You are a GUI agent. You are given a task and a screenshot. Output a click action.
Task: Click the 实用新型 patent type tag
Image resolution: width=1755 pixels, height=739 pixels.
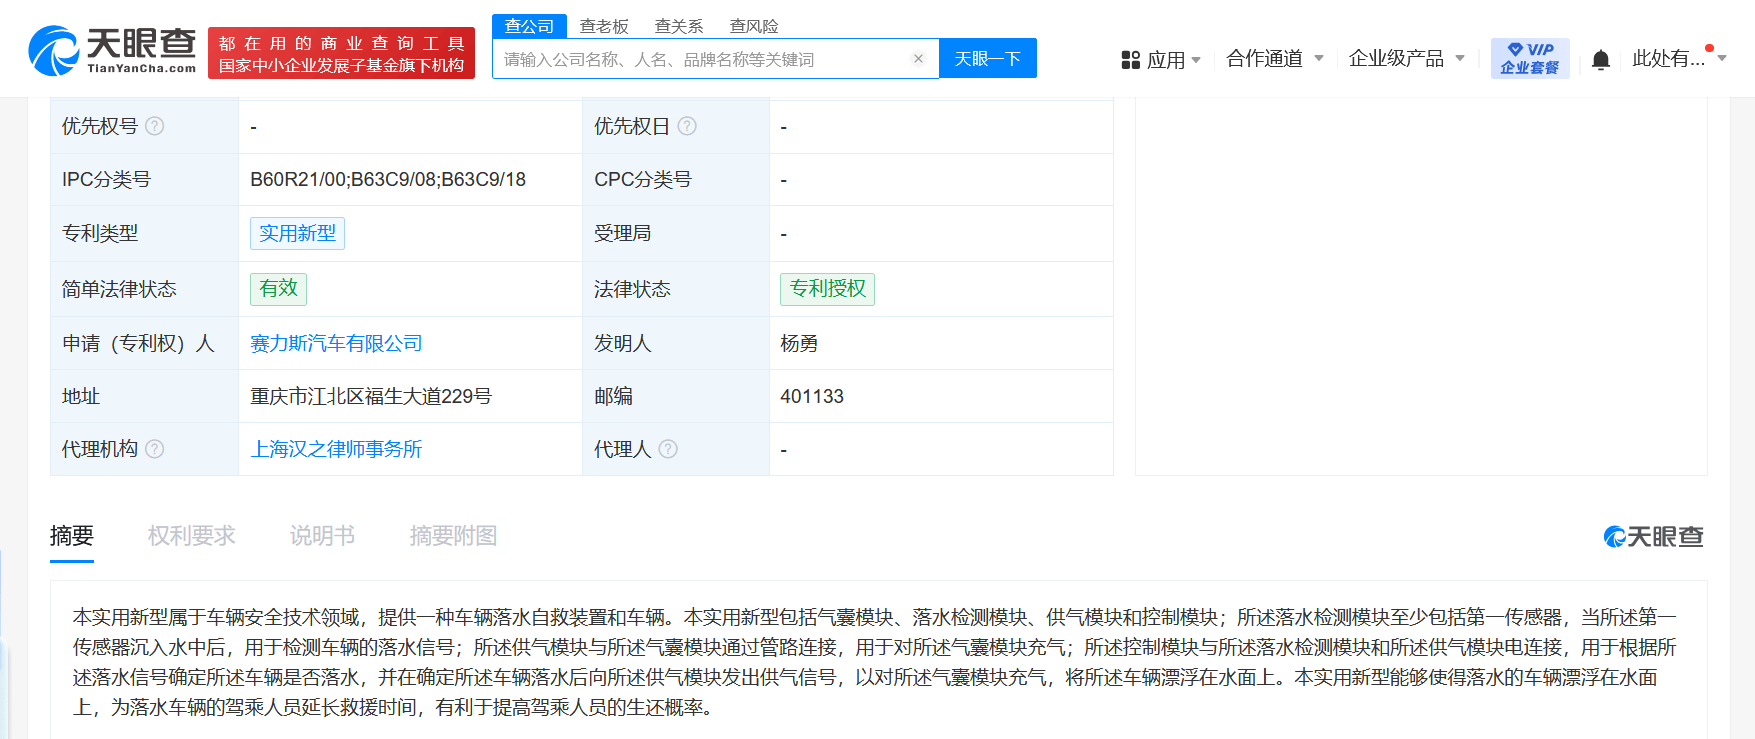(297, 233)
